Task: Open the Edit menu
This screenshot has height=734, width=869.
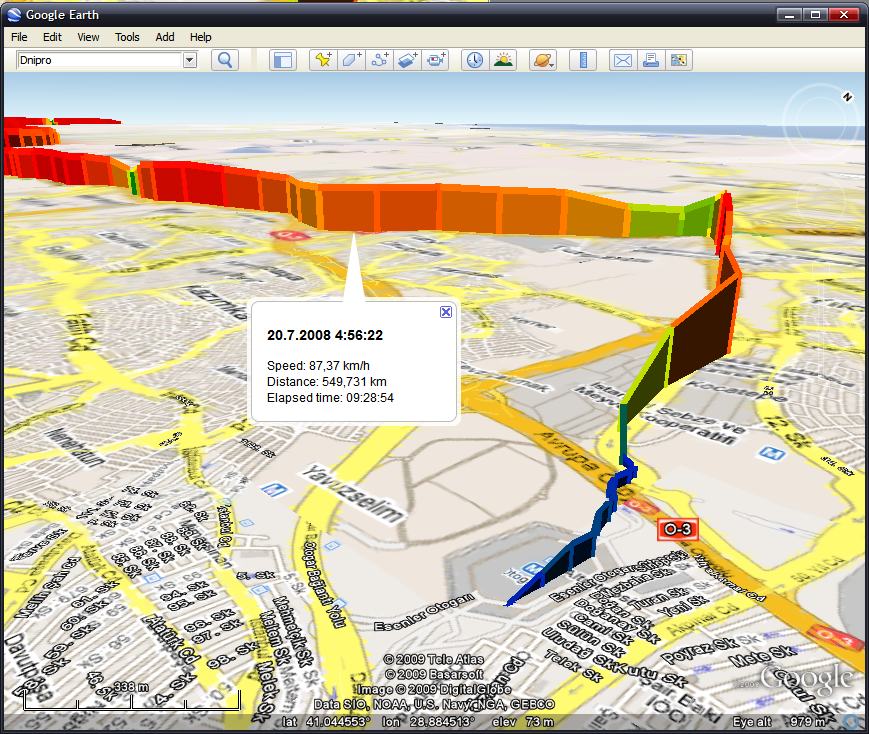Action: 52,37
